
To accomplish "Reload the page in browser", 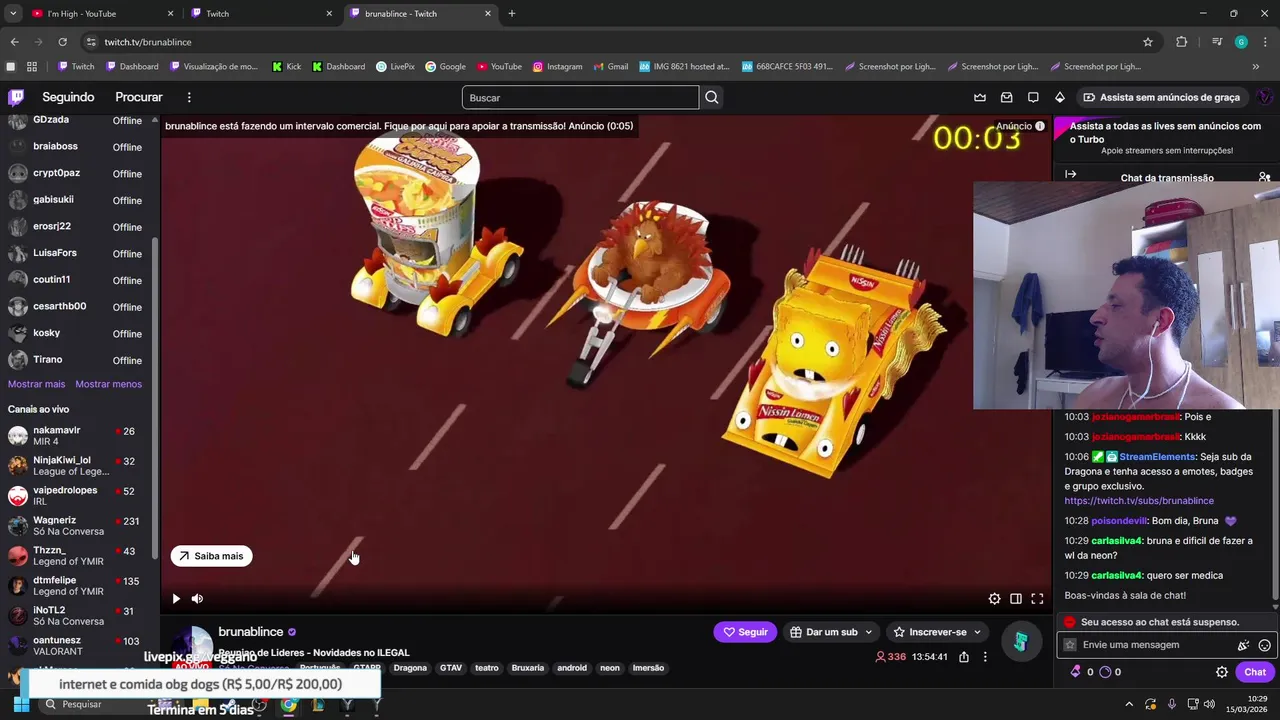I will pyautogui.click(x=62, y=42).
